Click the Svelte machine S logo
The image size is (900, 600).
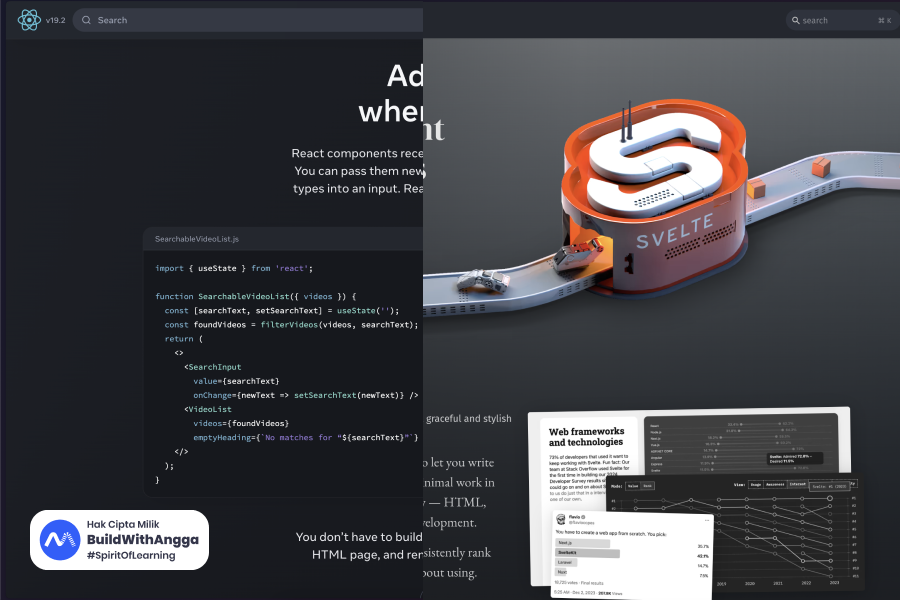point(655,165)
